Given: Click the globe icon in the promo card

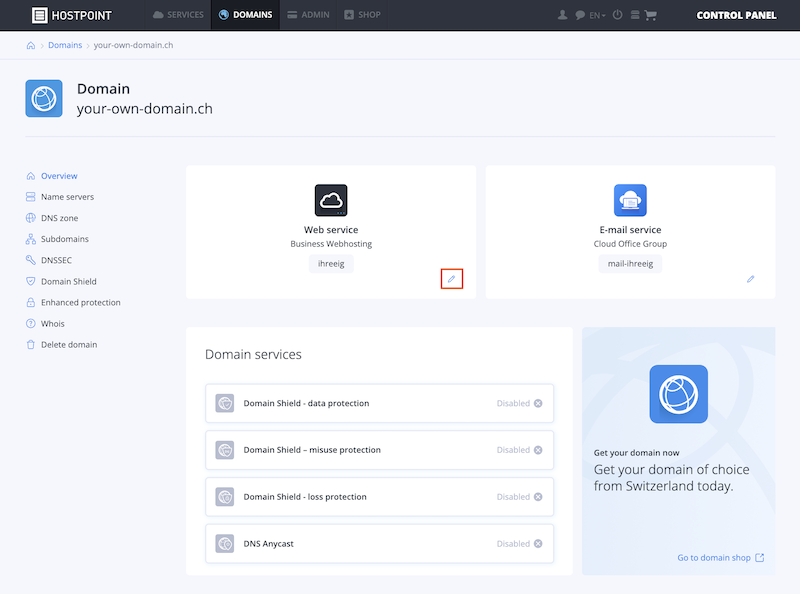Looking at the screenshot, I should (679, 394).
